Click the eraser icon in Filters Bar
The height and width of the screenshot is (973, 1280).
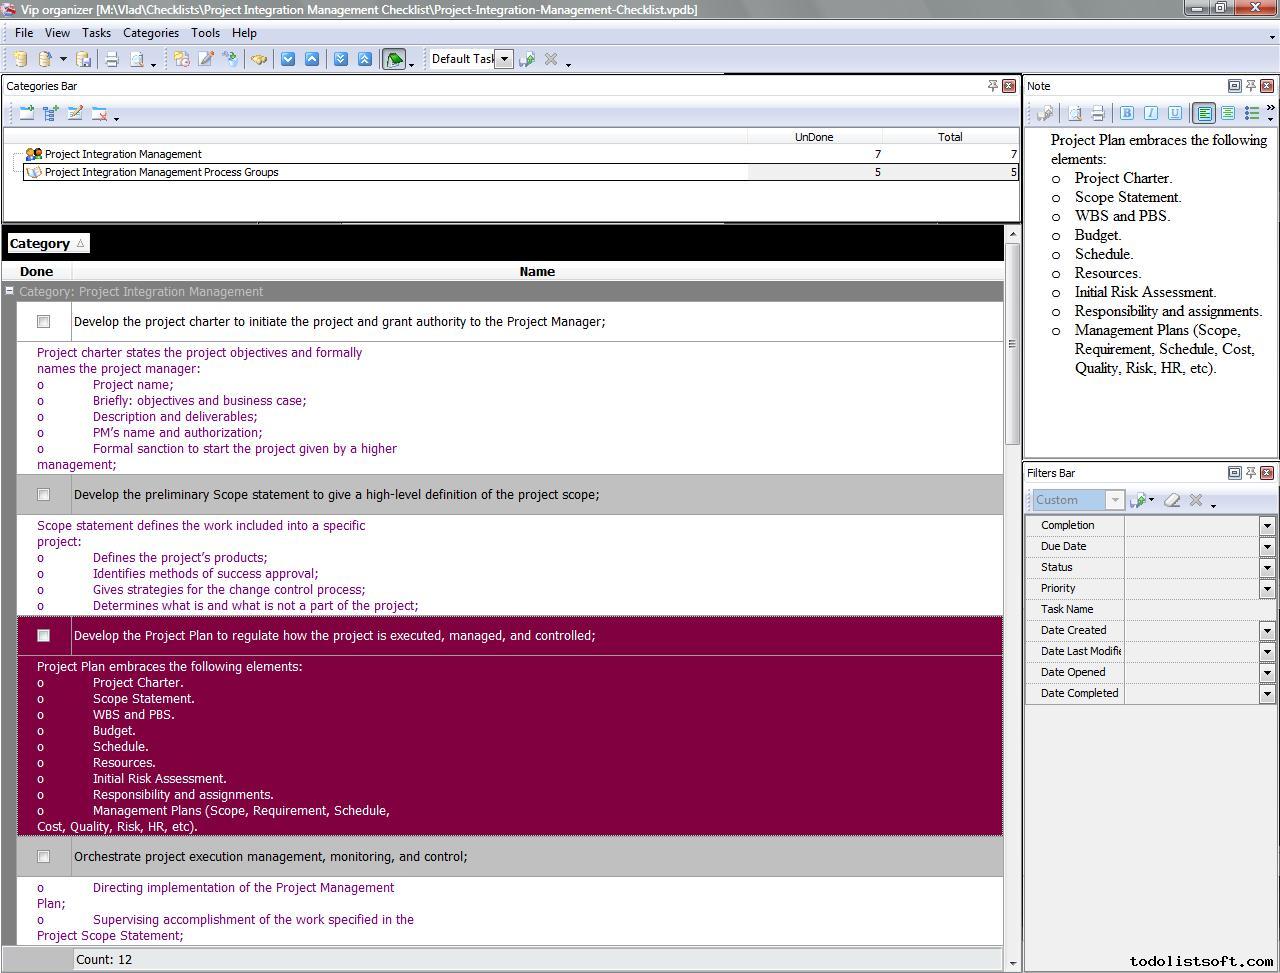coord(1172,500)
